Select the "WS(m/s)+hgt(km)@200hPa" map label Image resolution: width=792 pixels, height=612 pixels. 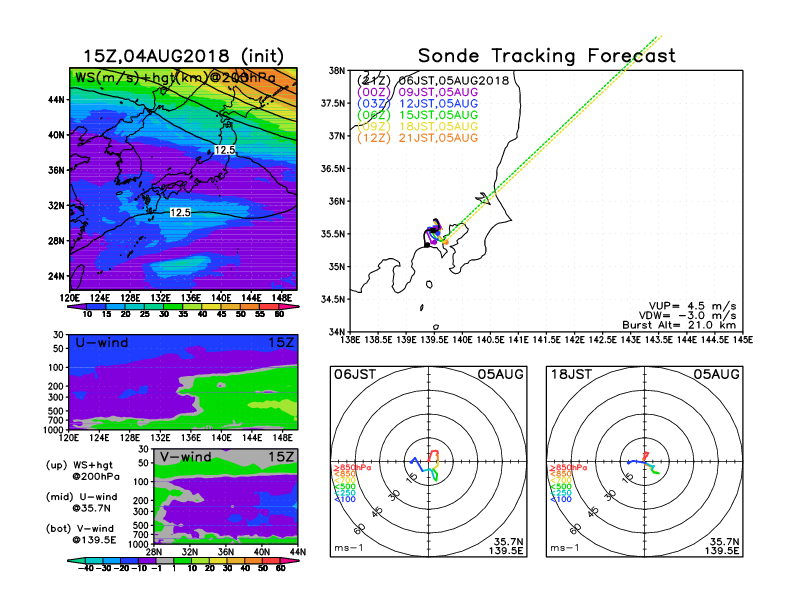(x=175, y=78)
